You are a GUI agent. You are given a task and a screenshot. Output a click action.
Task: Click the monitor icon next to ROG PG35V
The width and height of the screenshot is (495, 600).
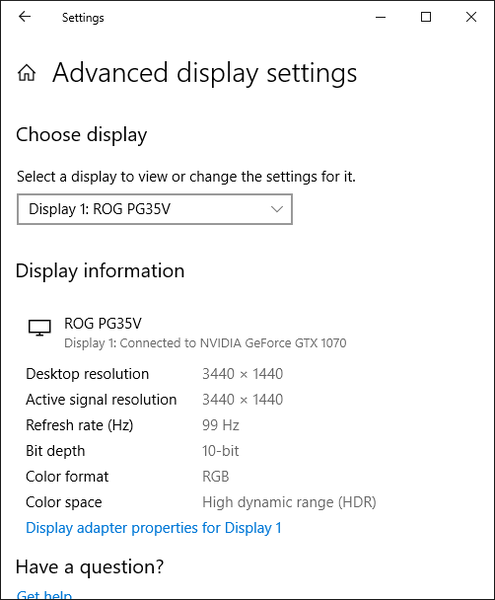(39, 328)
